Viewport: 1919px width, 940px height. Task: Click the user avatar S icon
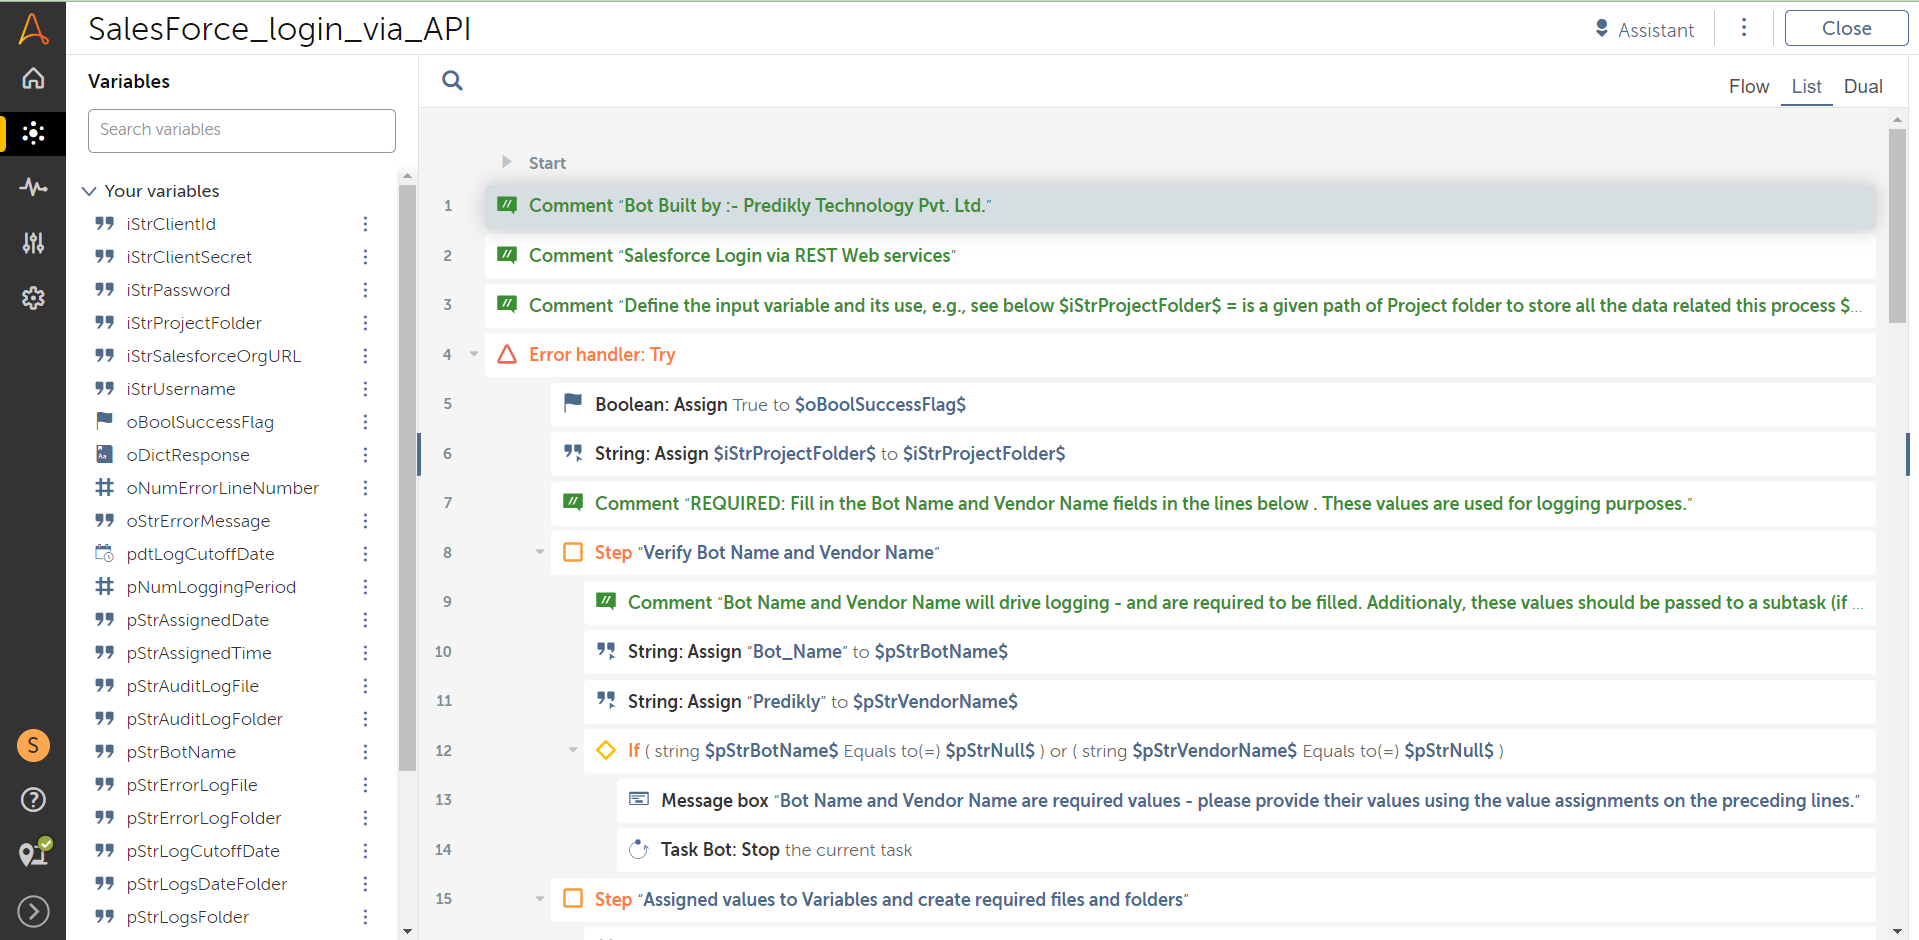(33, 745)
